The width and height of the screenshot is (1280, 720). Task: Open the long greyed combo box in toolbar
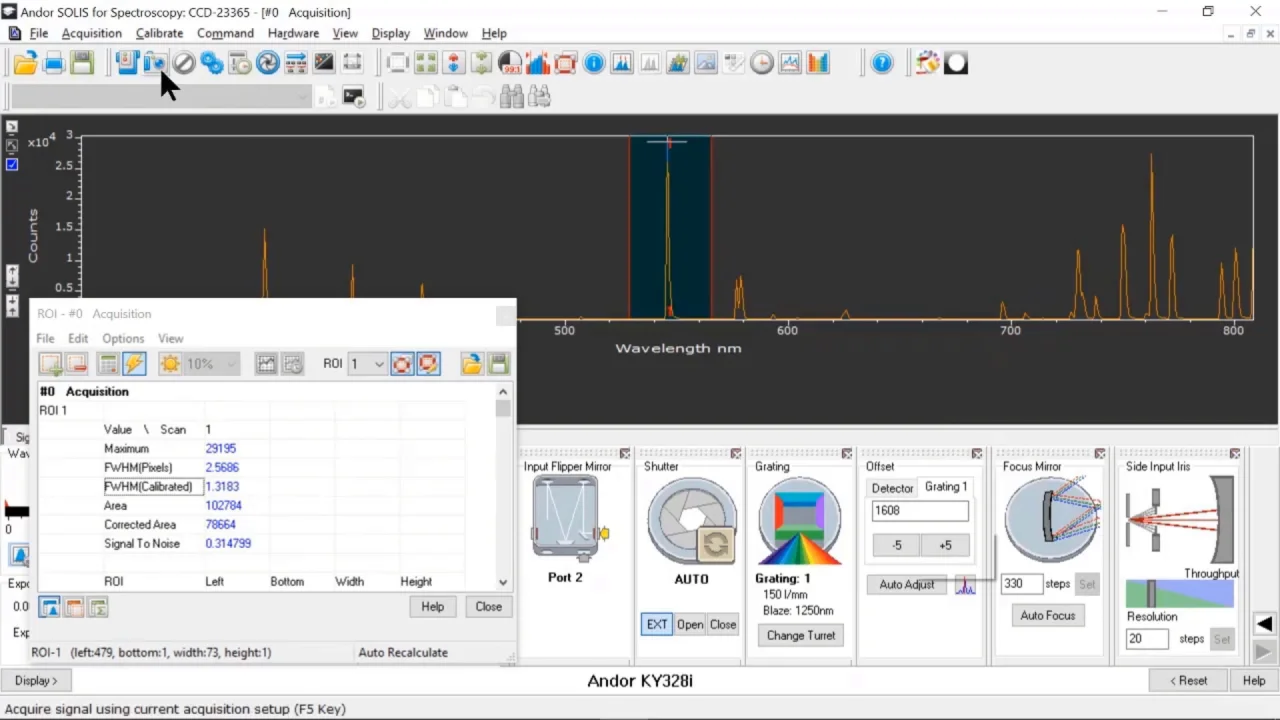[x=161, y=96]
